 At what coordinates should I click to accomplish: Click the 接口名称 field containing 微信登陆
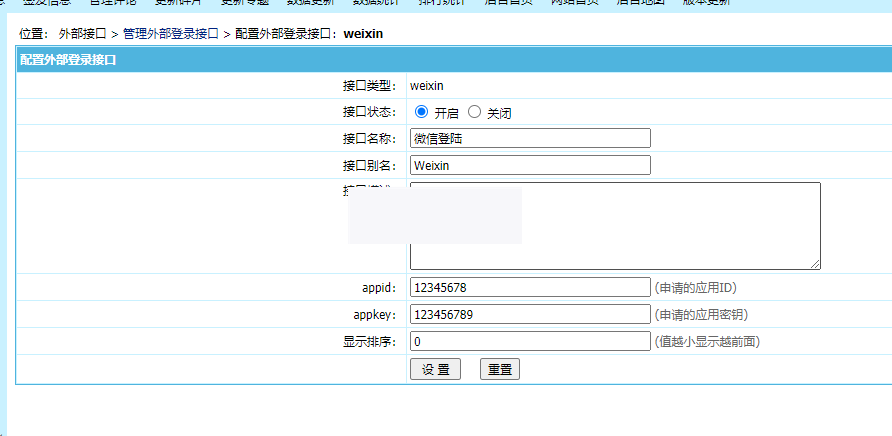[x=530, y=138]
